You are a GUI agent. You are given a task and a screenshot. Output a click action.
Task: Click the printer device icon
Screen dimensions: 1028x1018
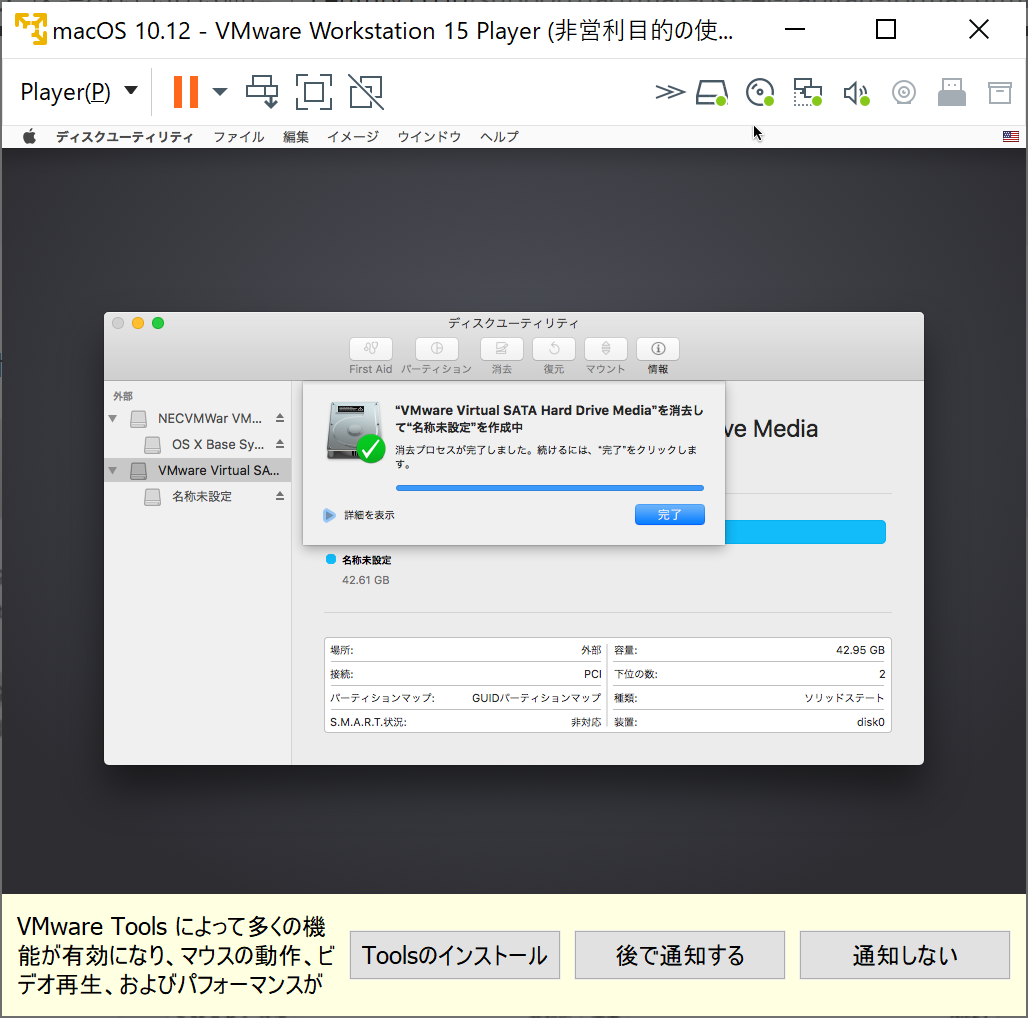1000,92
